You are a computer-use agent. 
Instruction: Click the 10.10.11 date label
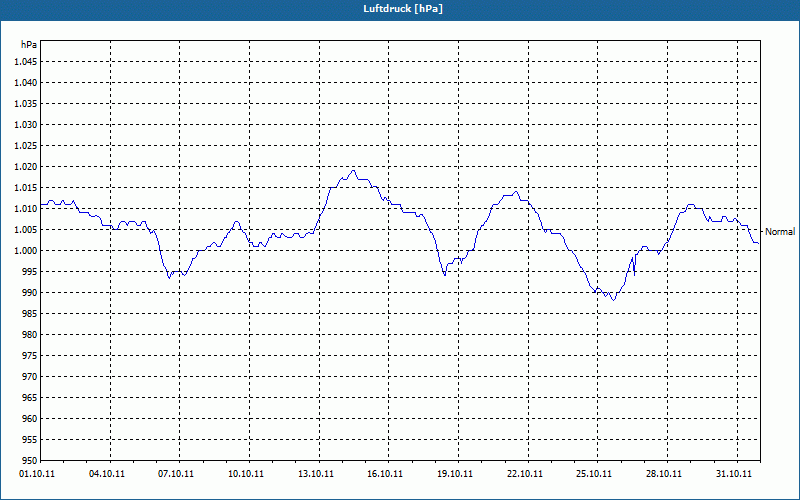click(x=246, y=474)
